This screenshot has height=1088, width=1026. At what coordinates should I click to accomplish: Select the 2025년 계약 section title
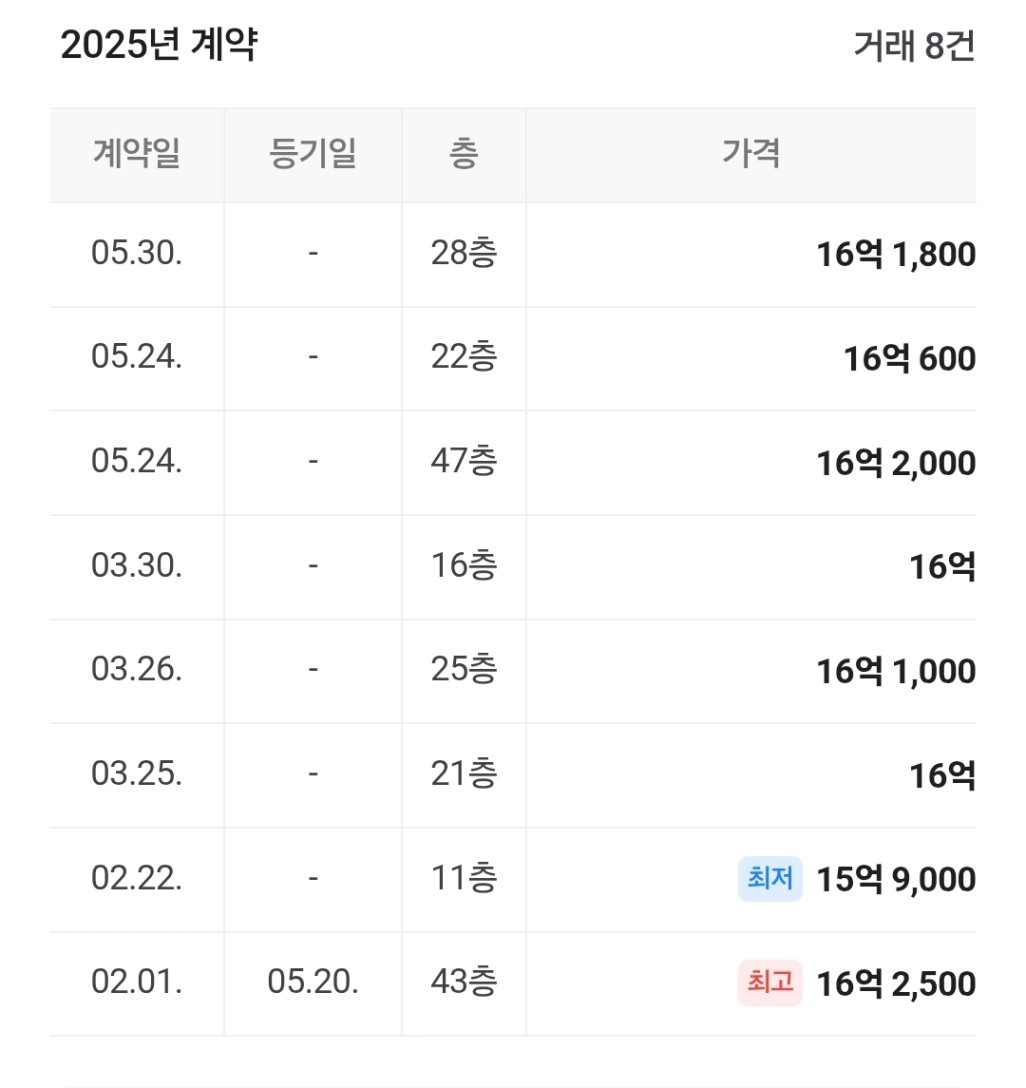point(159,45)
